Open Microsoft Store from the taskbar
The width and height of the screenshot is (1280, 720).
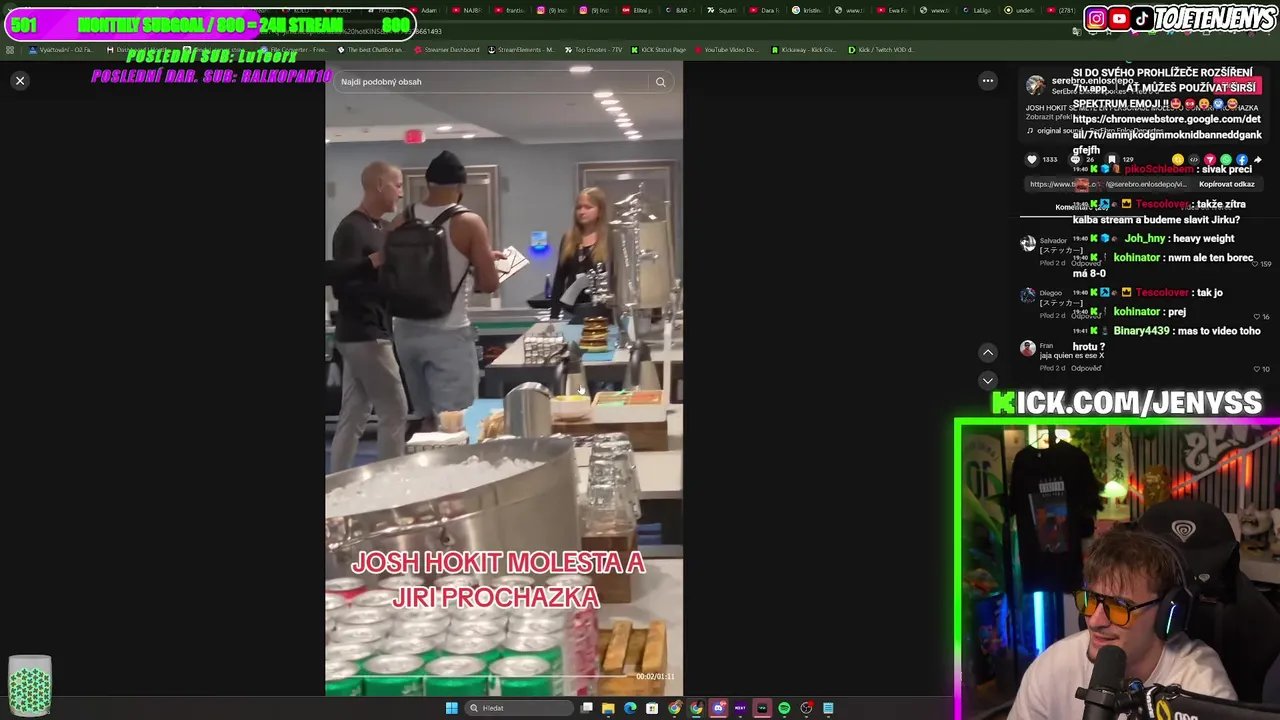[x=652, y=708]
